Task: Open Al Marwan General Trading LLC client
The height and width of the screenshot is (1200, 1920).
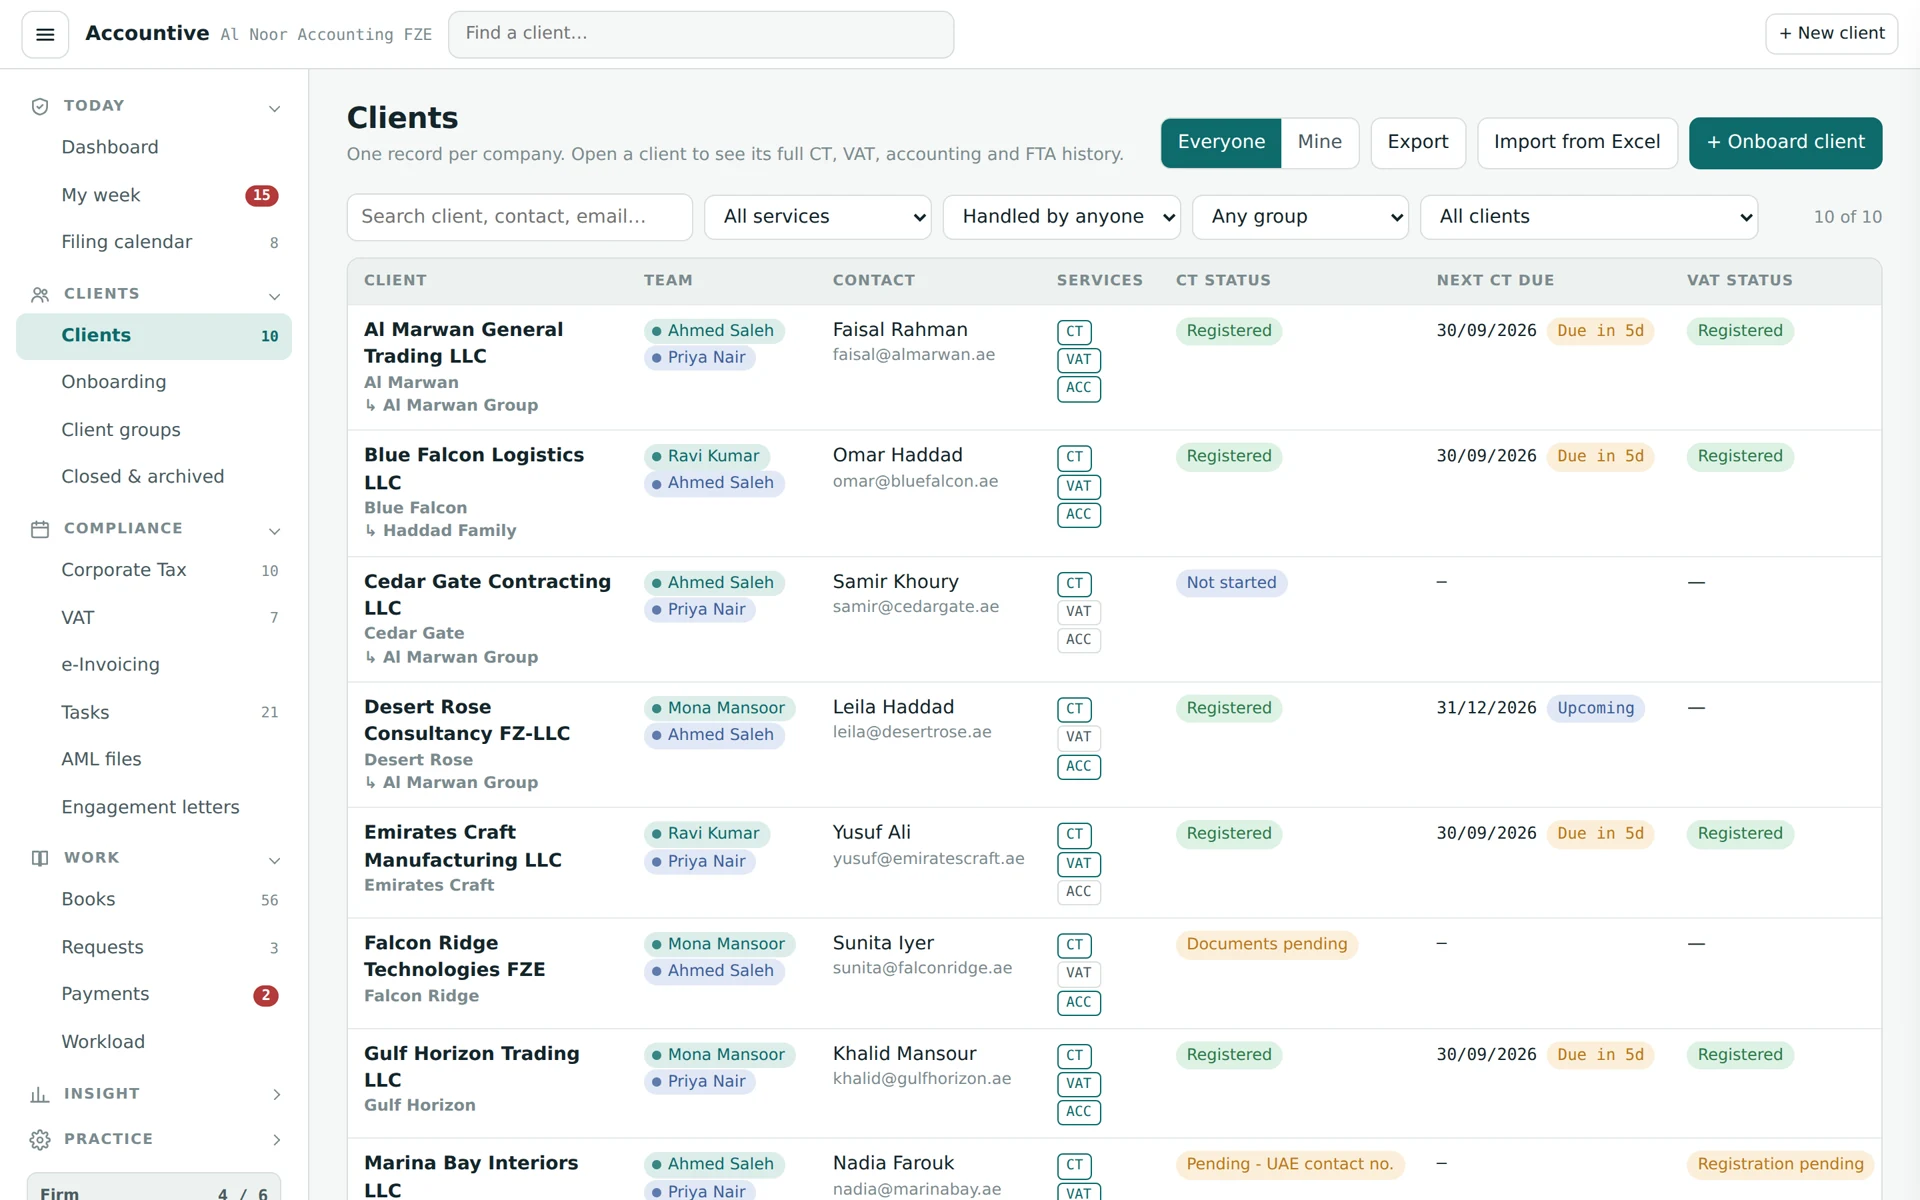Action: 463,343
